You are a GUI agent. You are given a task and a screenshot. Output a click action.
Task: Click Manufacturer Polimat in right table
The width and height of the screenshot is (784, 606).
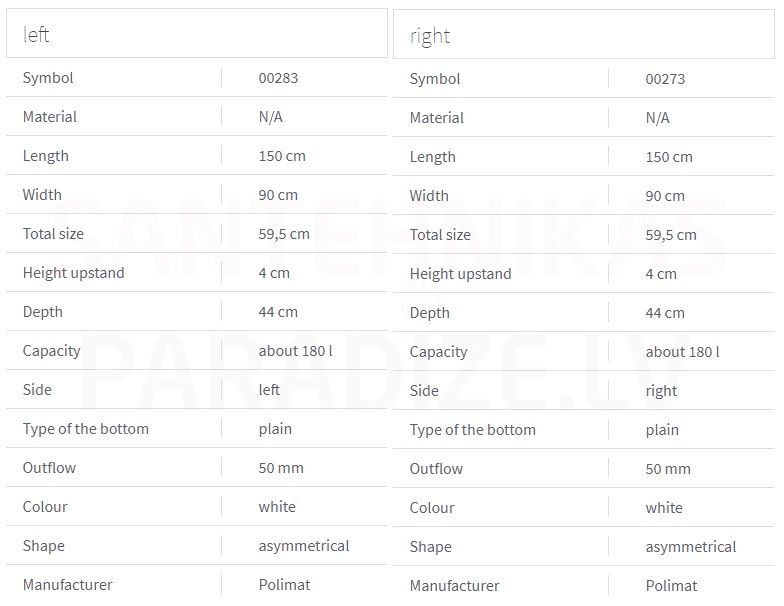click(672, 586)
